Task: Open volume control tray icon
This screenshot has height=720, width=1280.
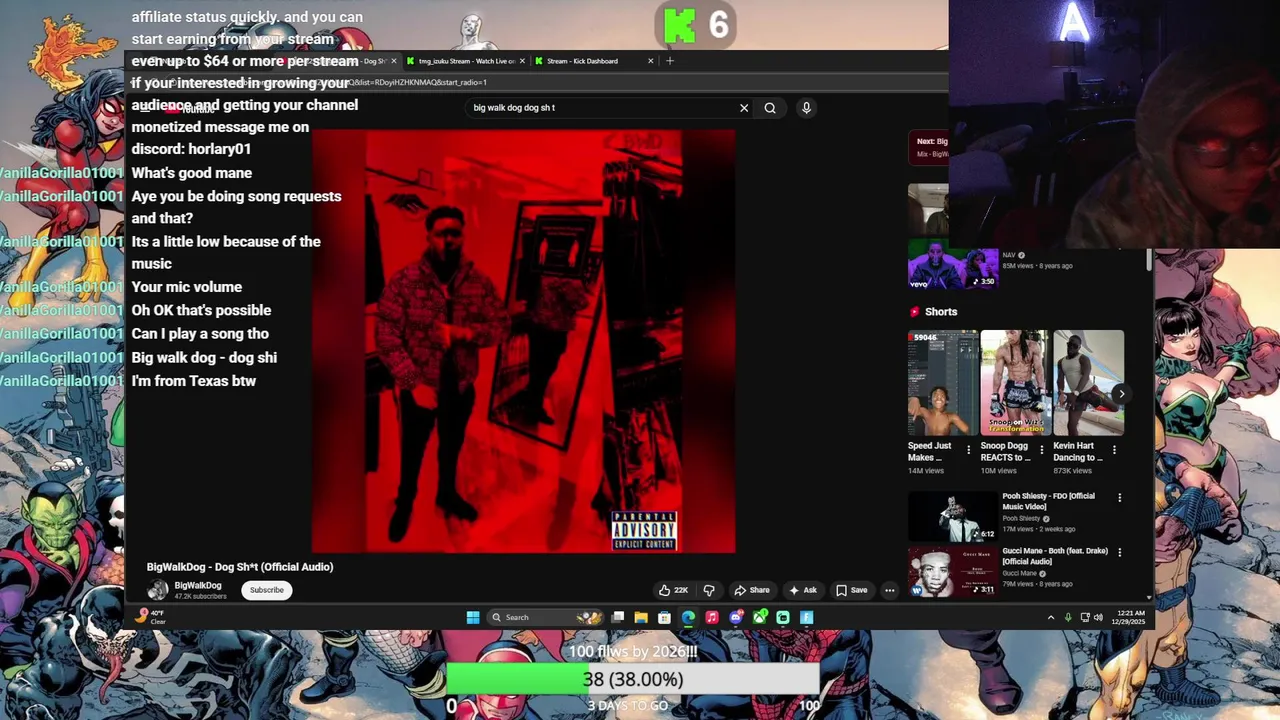Action: (1098, 617)
